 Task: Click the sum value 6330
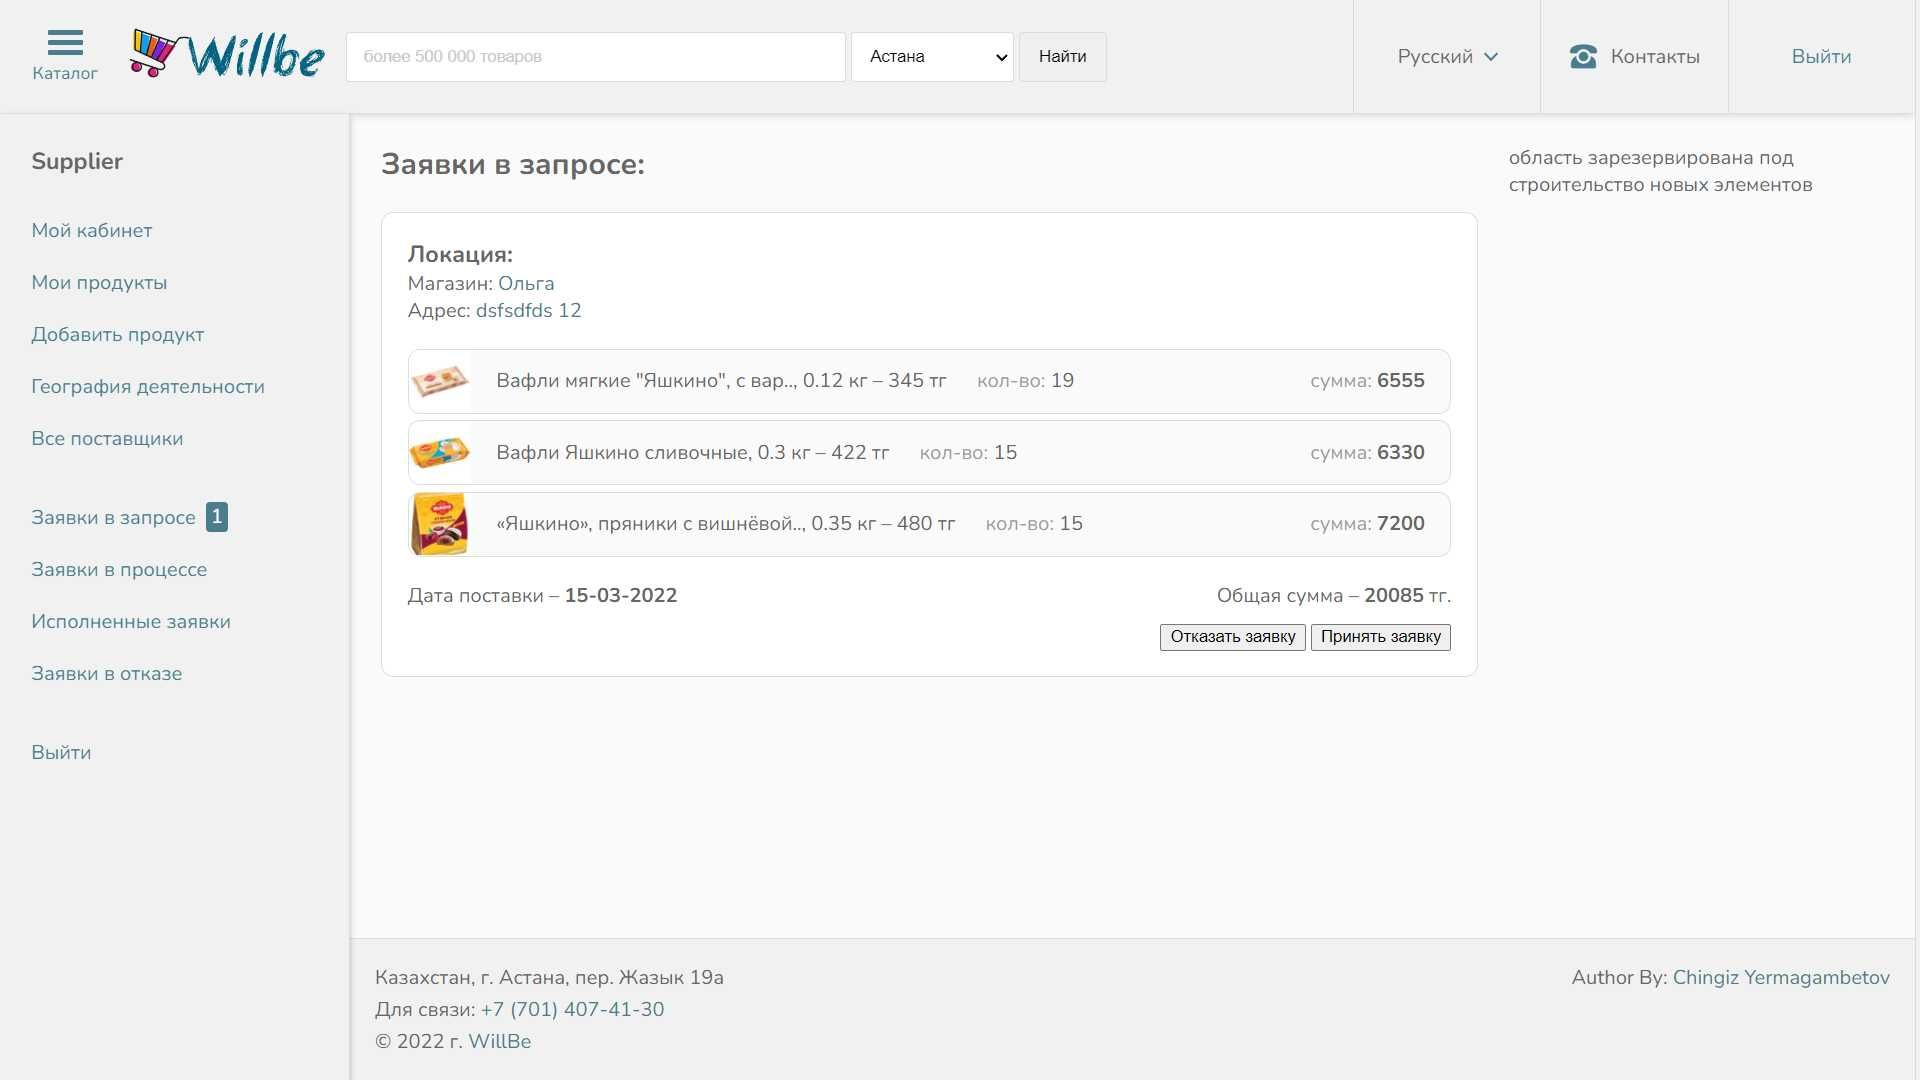[1401, 453]
